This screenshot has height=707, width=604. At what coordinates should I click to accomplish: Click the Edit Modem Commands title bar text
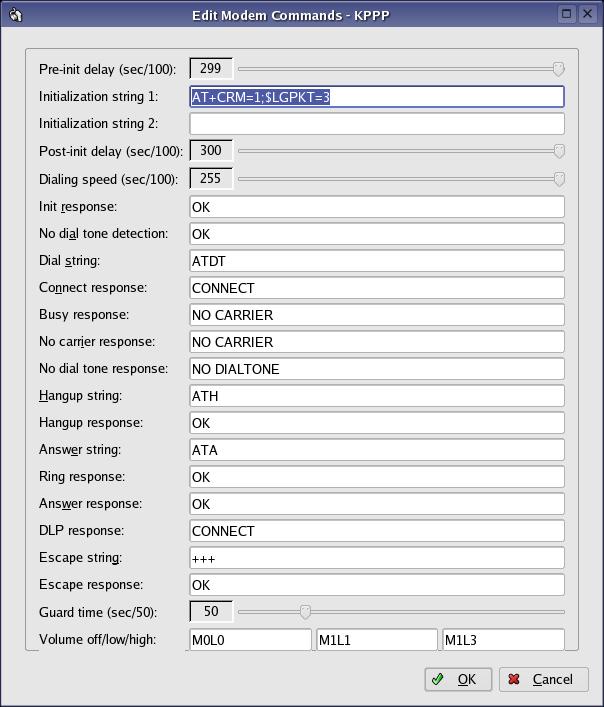pos(291,15)
